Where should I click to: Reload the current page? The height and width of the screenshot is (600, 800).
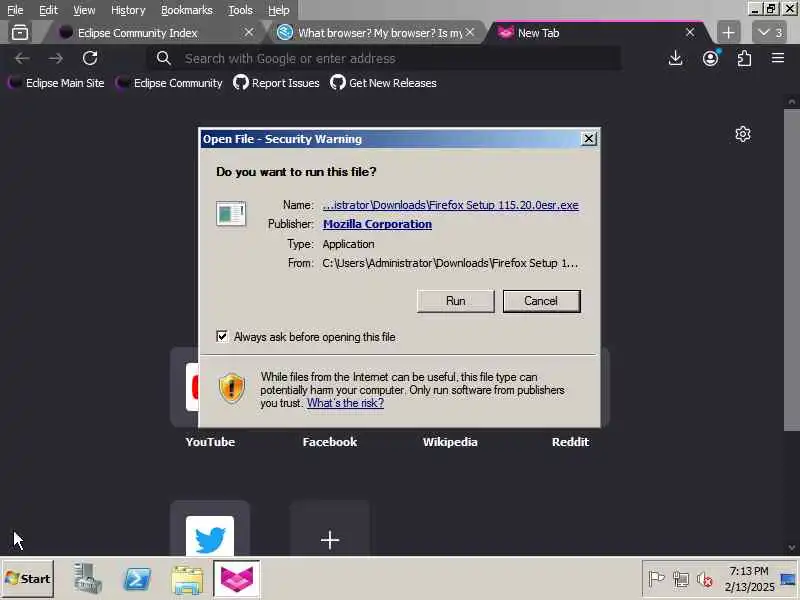click(90, 58)
